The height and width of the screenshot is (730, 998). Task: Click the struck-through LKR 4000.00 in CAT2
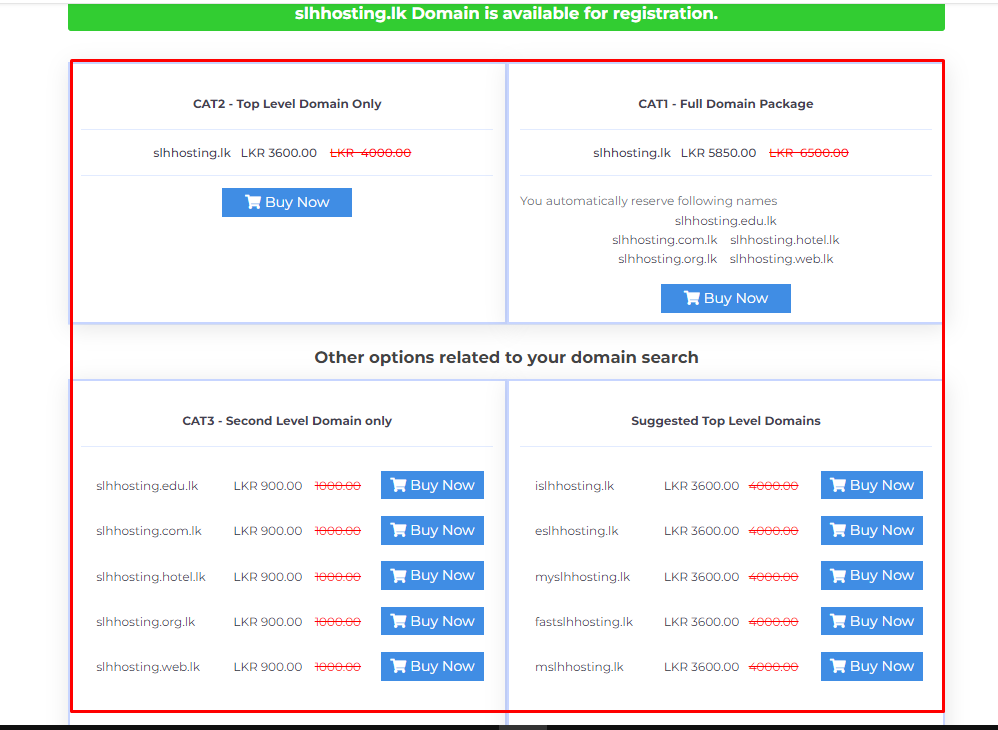point(370,153)
